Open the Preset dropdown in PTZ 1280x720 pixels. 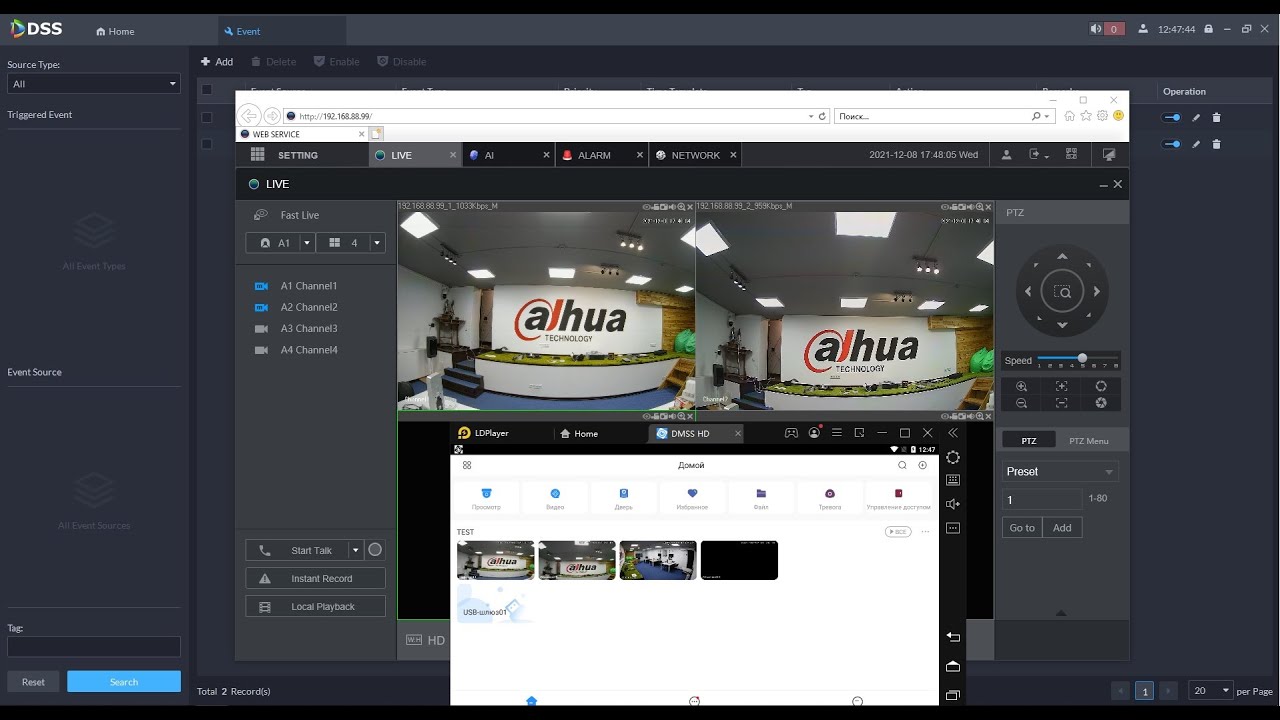pos(1060,472)
